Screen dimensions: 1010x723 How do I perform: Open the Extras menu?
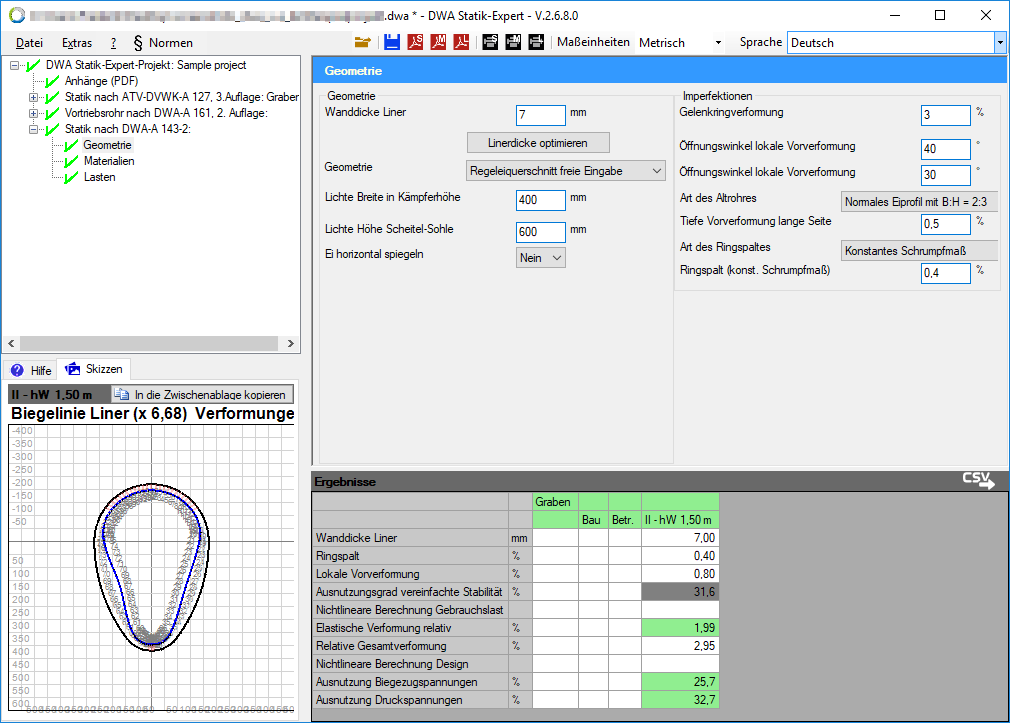(x=77, y=43)
